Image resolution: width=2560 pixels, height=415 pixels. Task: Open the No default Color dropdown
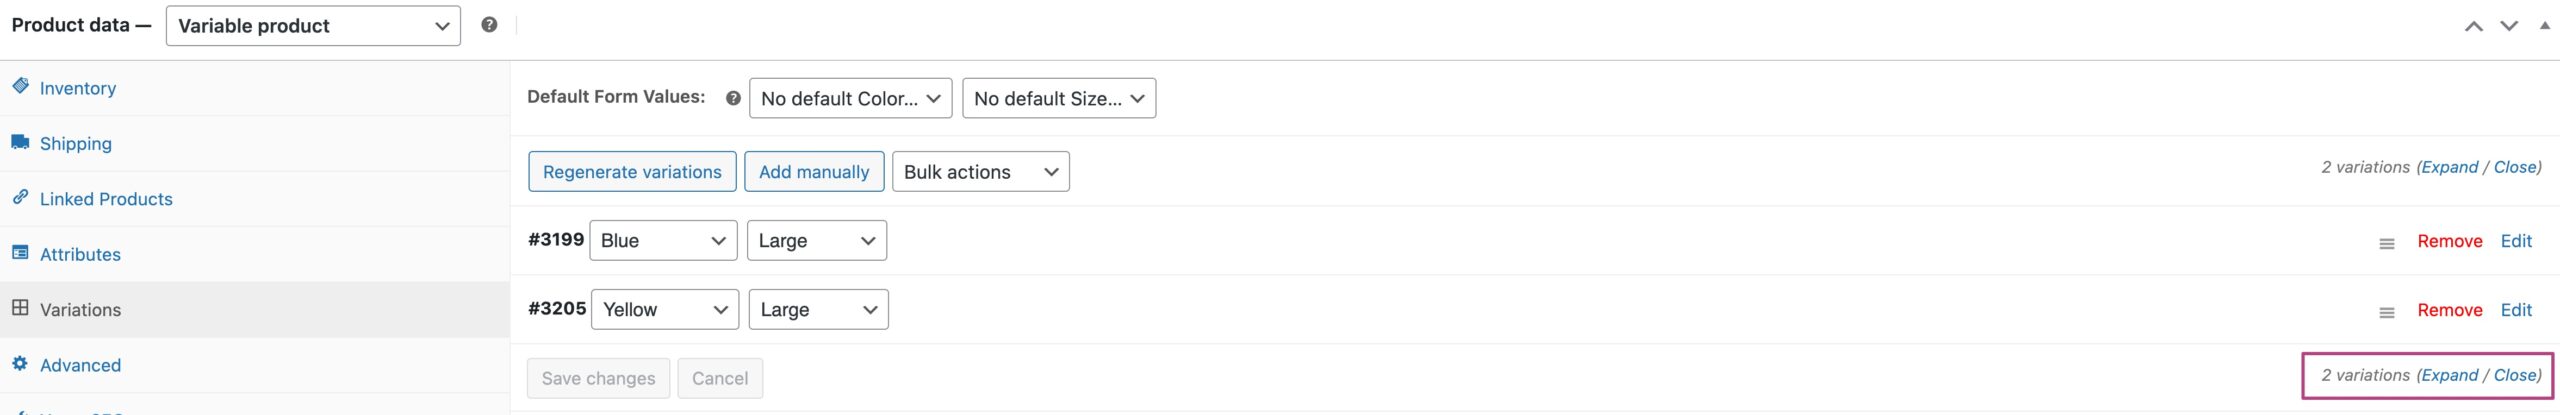850,98
